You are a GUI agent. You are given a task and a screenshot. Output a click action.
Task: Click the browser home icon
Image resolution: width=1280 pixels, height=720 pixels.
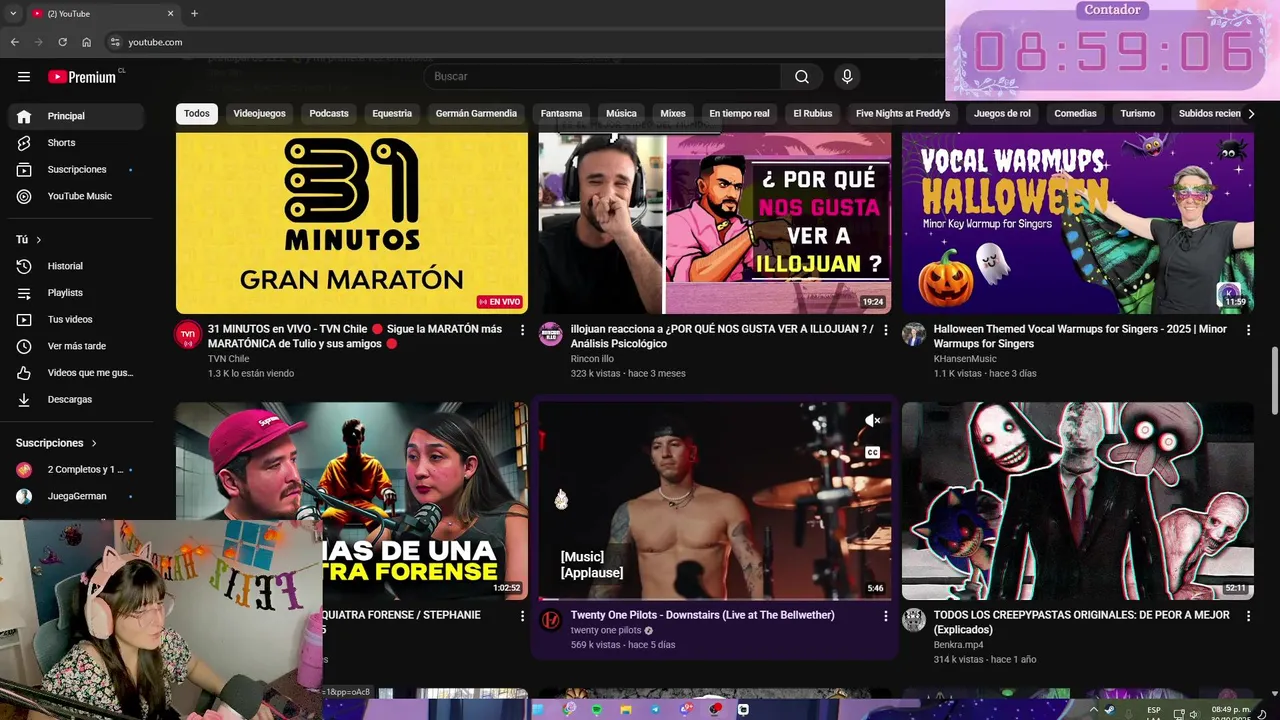[x=86, y=42]
